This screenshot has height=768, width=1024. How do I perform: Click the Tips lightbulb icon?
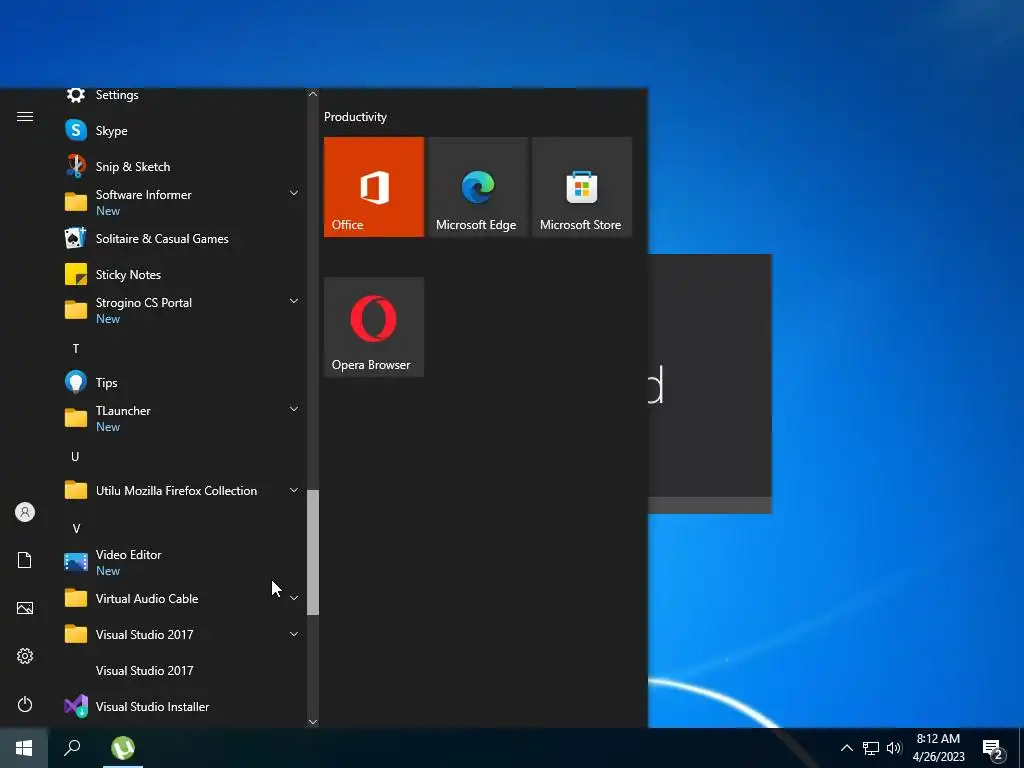[x=76, y=382]
